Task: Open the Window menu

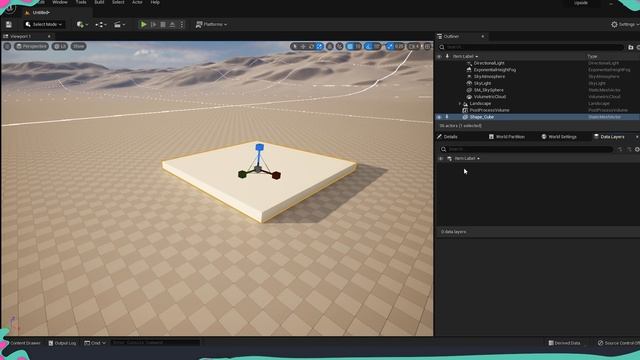Action: pyautogui.click(x=60, y=2)
